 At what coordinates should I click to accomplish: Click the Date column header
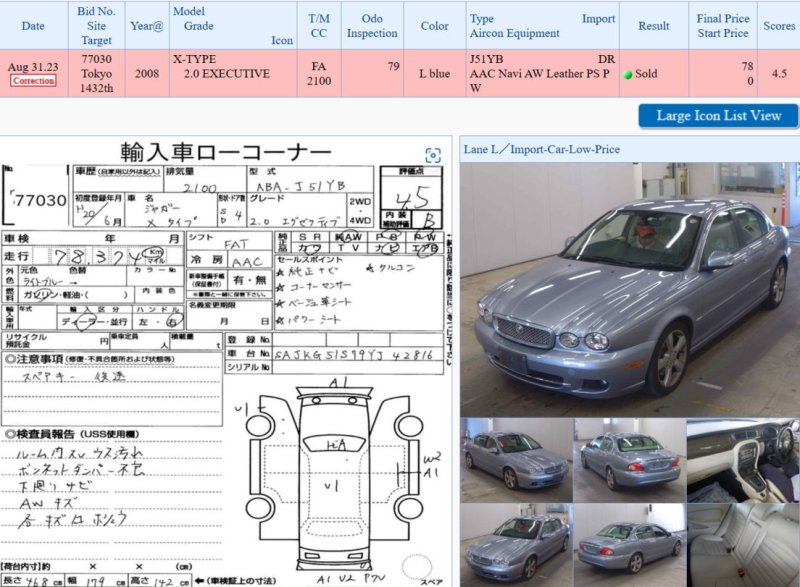point(33,25)
